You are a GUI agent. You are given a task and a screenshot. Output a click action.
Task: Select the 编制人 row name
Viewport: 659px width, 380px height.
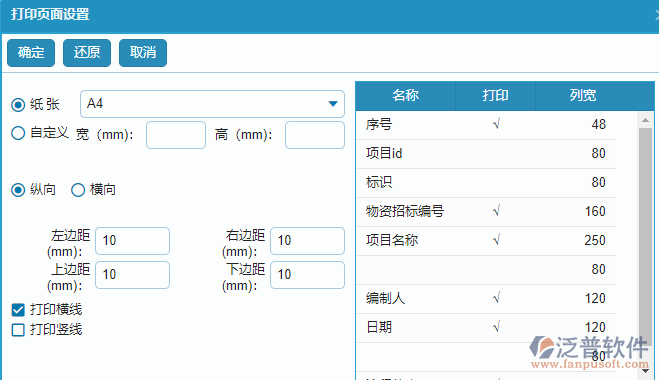[x=385, y=298]
